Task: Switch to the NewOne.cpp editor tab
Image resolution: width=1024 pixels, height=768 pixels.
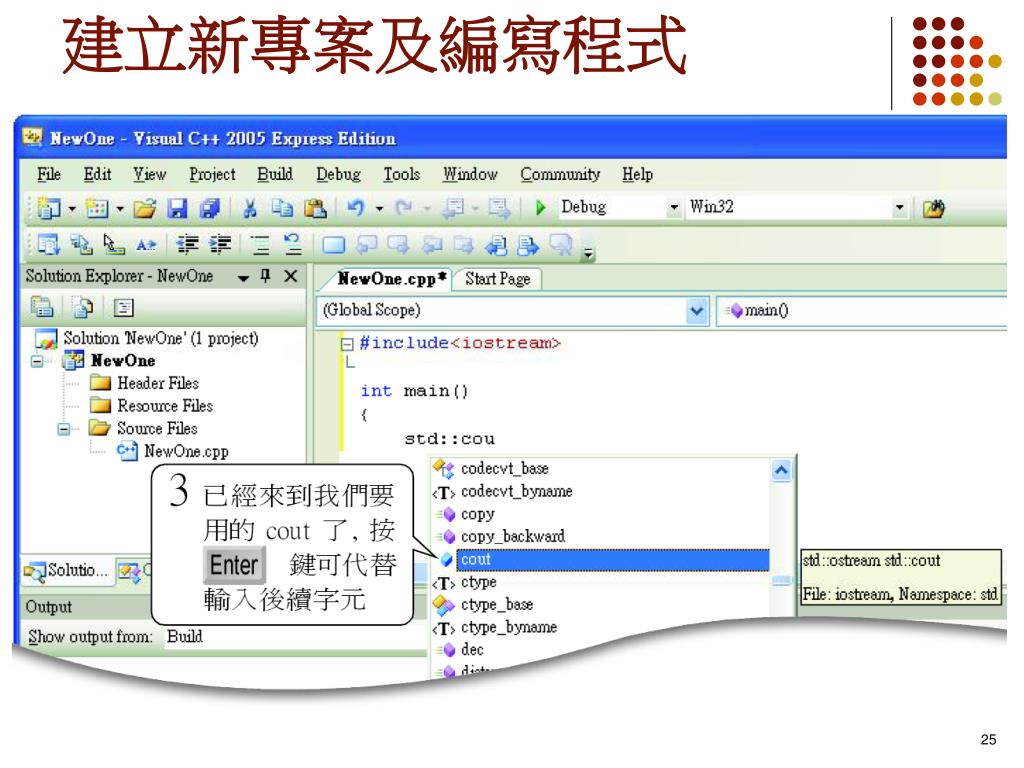Action: click(x=390, y=279)
